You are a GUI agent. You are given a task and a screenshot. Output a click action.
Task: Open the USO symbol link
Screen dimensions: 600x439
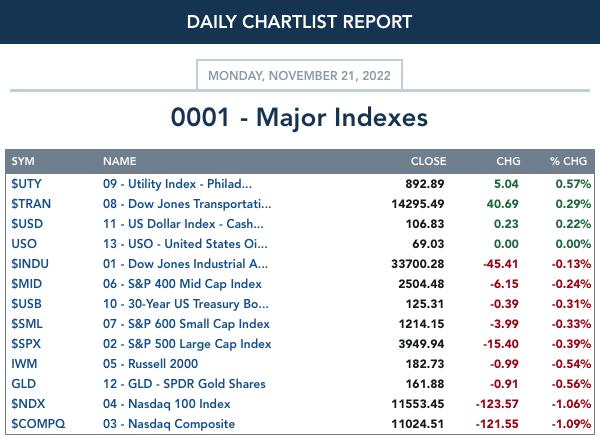(x=24, y=244)
